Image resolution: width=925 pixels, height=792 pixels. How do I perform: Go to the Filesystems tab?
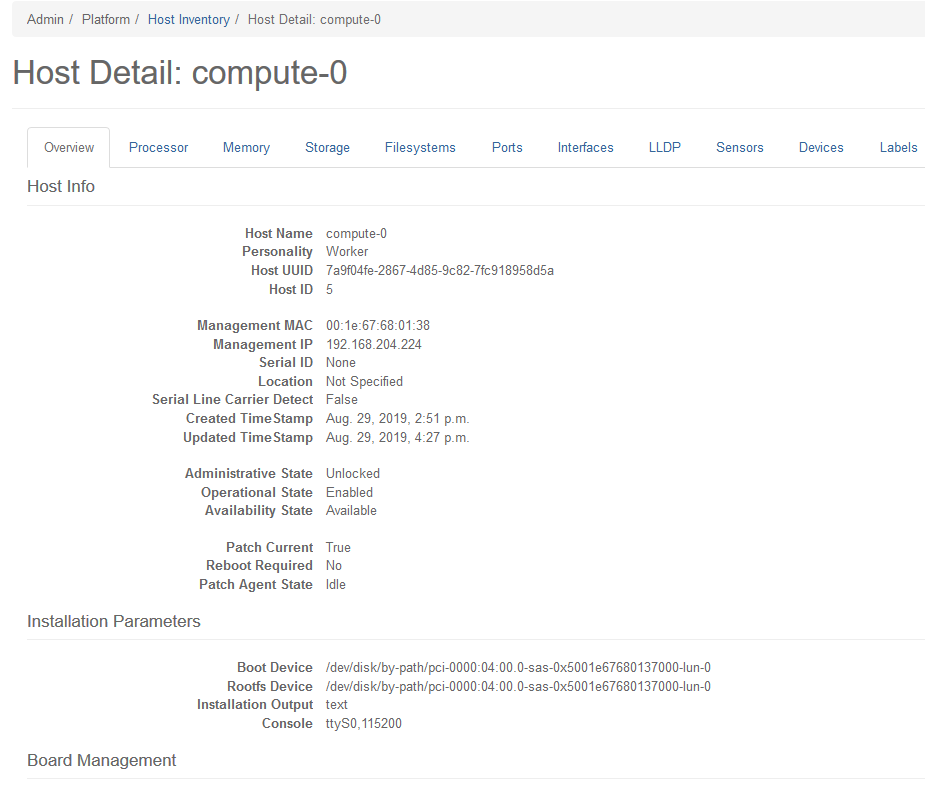pyautogui.click(x=420, y=147)
